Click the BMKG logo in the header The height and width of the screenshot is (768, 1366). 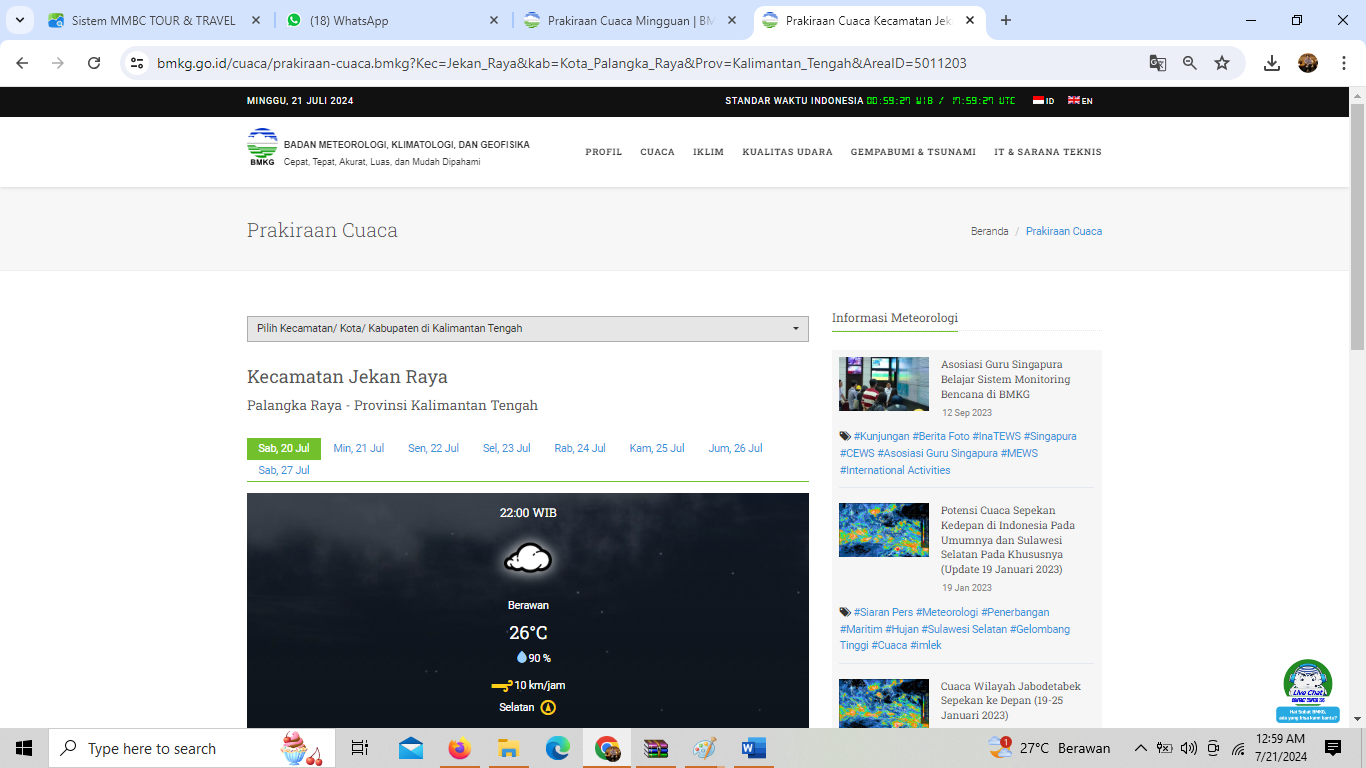click(x=262, y=147)
